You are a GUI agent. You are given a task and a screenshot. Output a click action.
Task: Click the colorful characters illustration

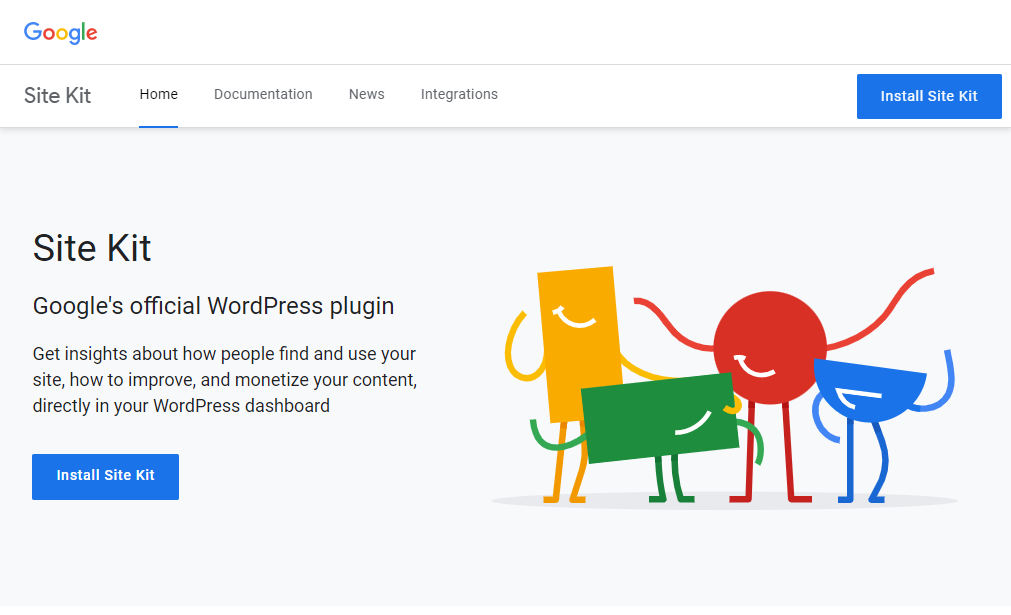[724, 387]
